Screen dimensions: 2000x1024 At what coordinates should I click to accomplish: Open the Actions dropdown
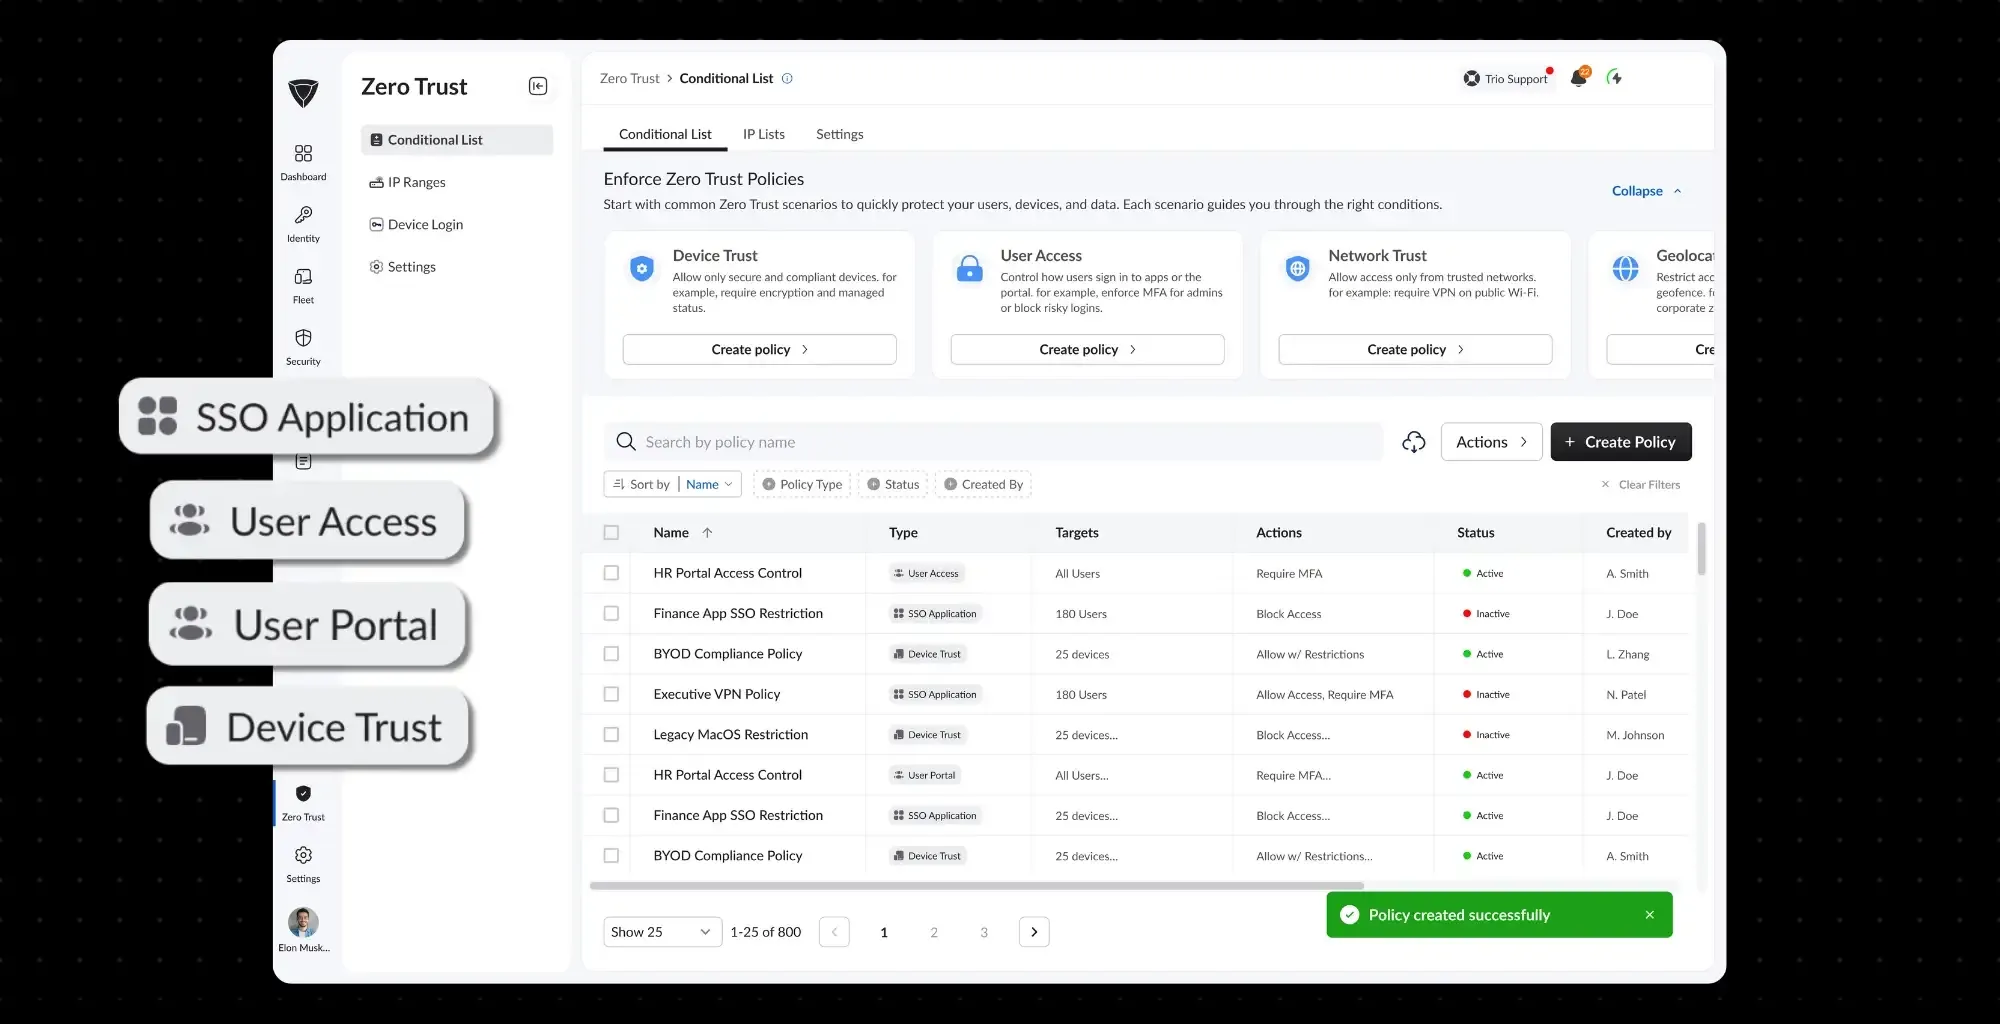[x=1491, y=442]
